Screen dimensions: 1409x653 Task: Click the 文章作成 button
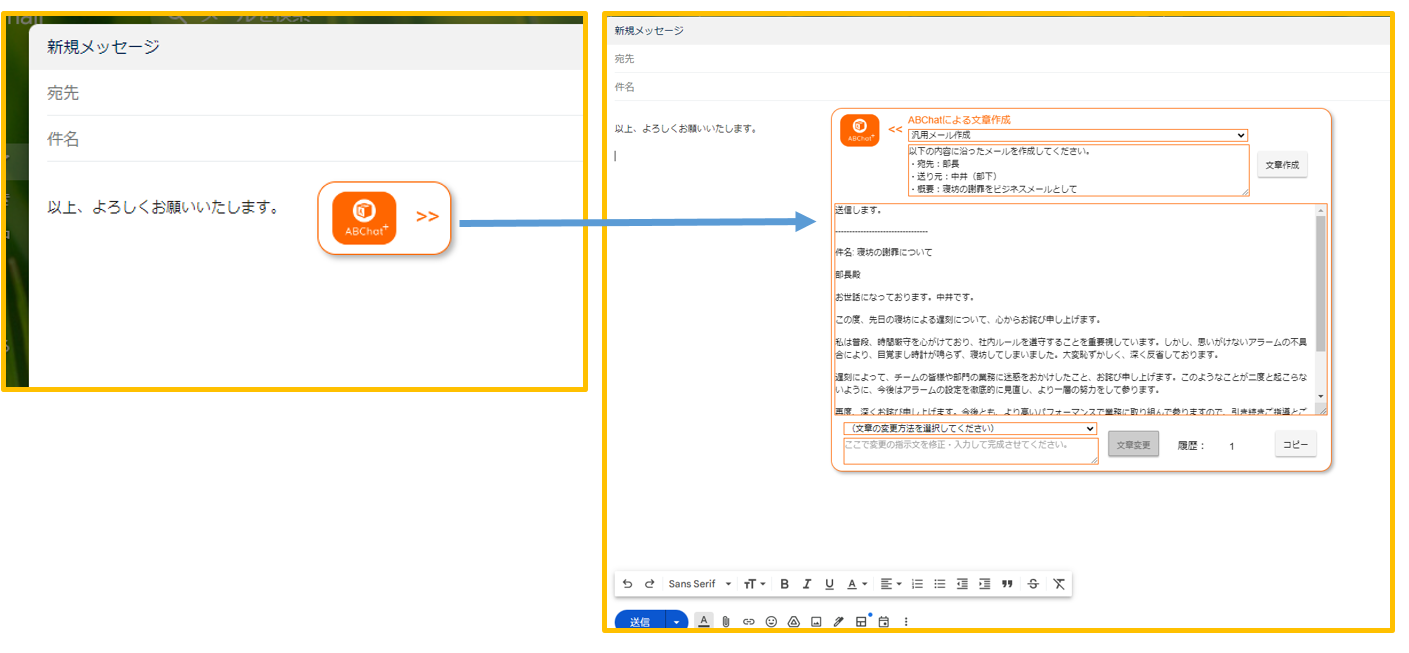(1282, 165)
